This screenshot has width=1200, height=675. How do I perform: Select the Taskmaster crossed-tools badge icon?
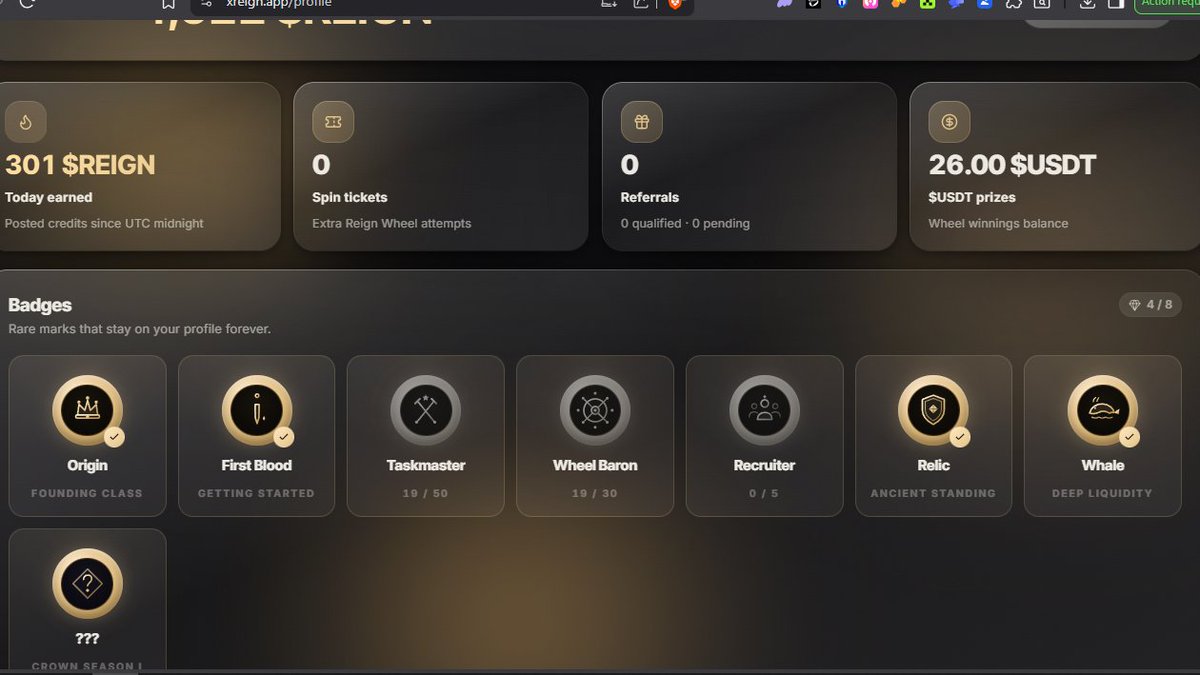pyautogui.click(x=426, y=410)
